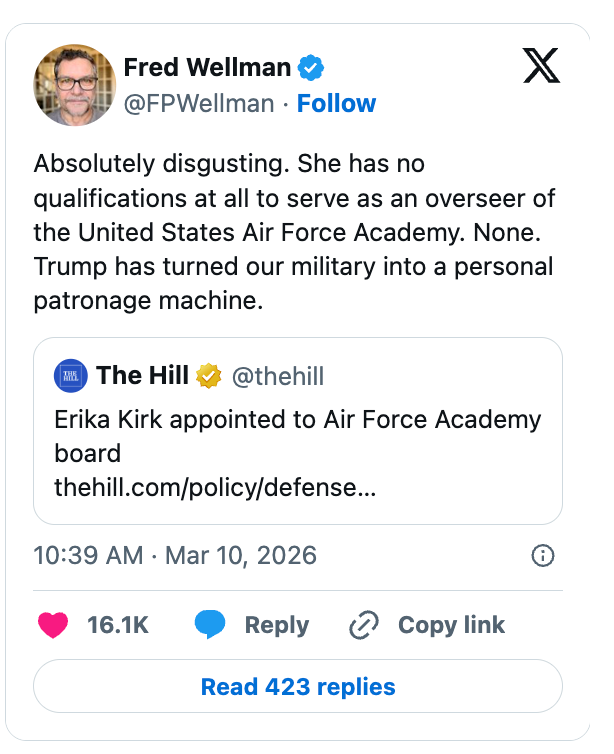614x754 pixels.
Task: Click the Fred Wellman display name
Action: coord(207,69)
